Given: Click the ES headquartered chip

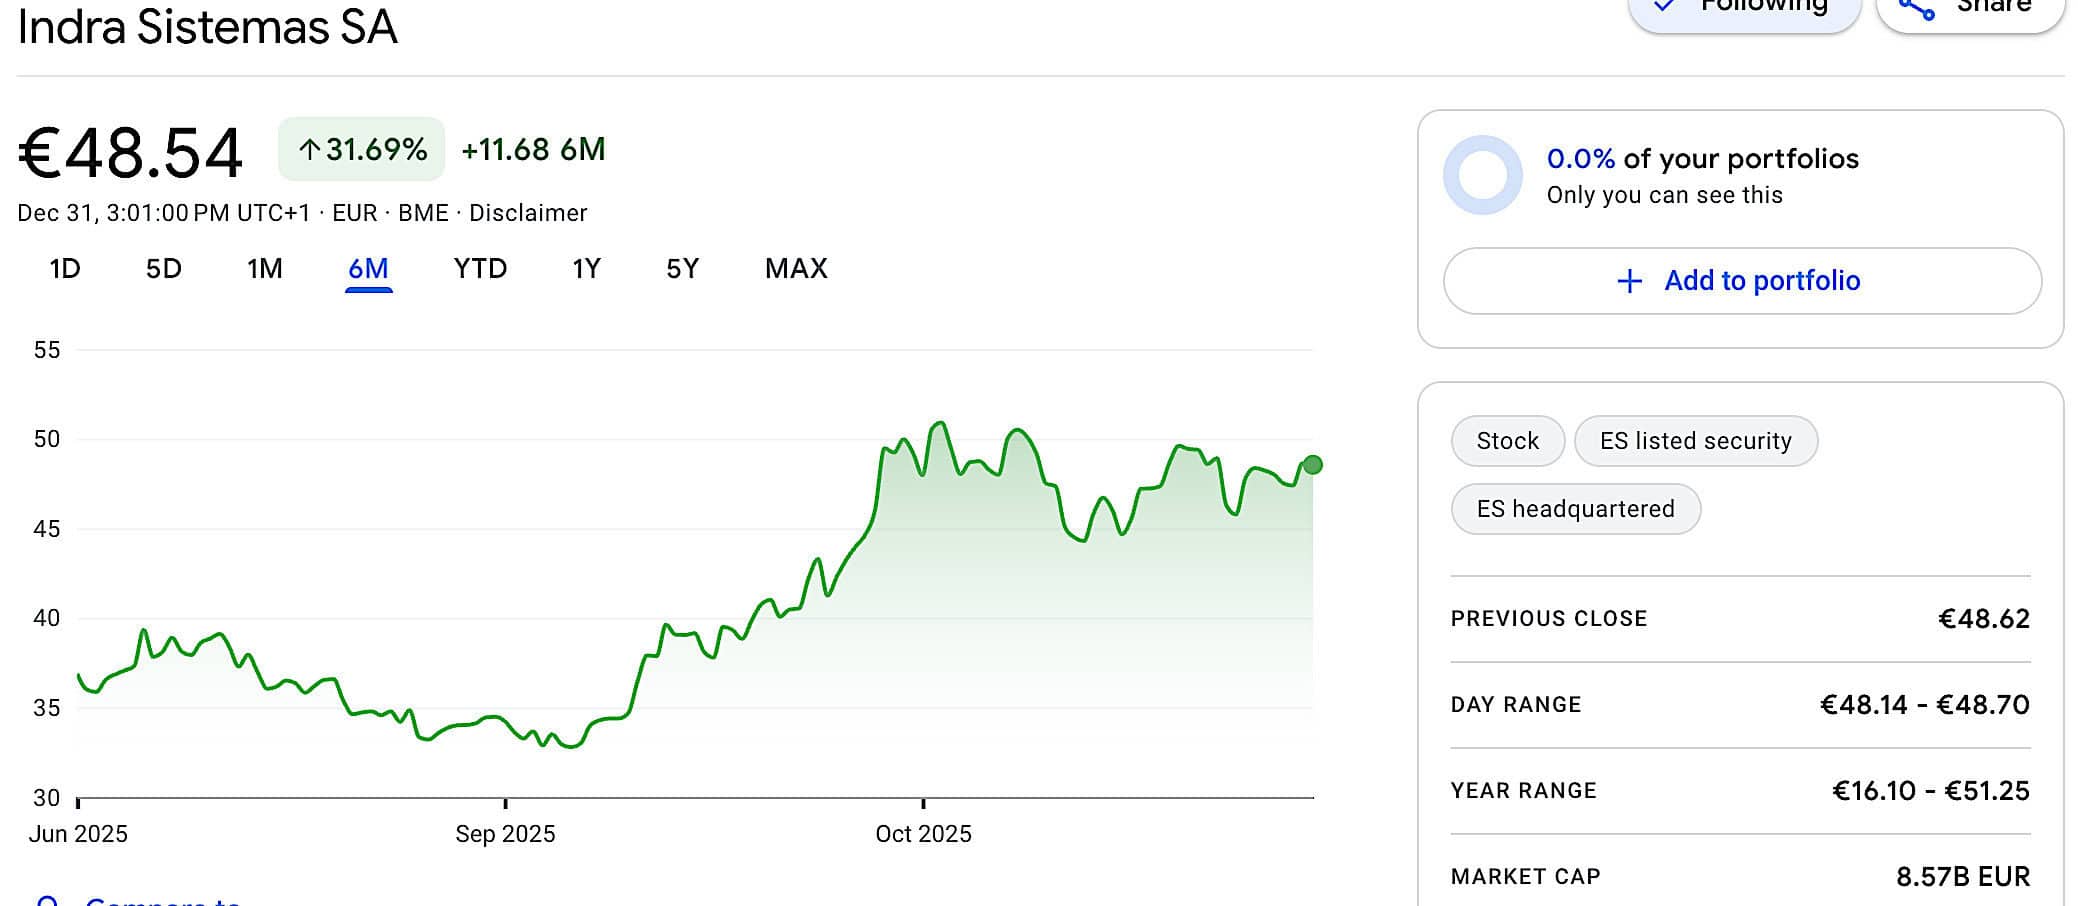Looking at the screenshot, I should click(x=1576, y=509).
